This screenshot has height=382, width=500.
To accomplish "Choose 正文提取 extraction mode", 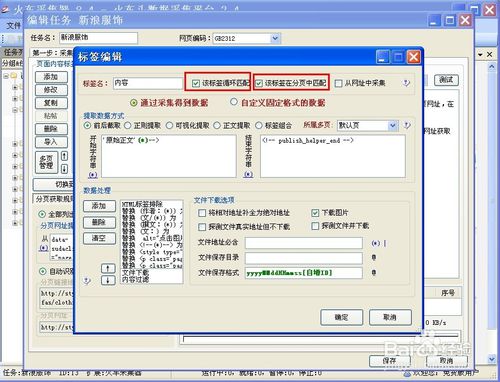I will (217, 126).
